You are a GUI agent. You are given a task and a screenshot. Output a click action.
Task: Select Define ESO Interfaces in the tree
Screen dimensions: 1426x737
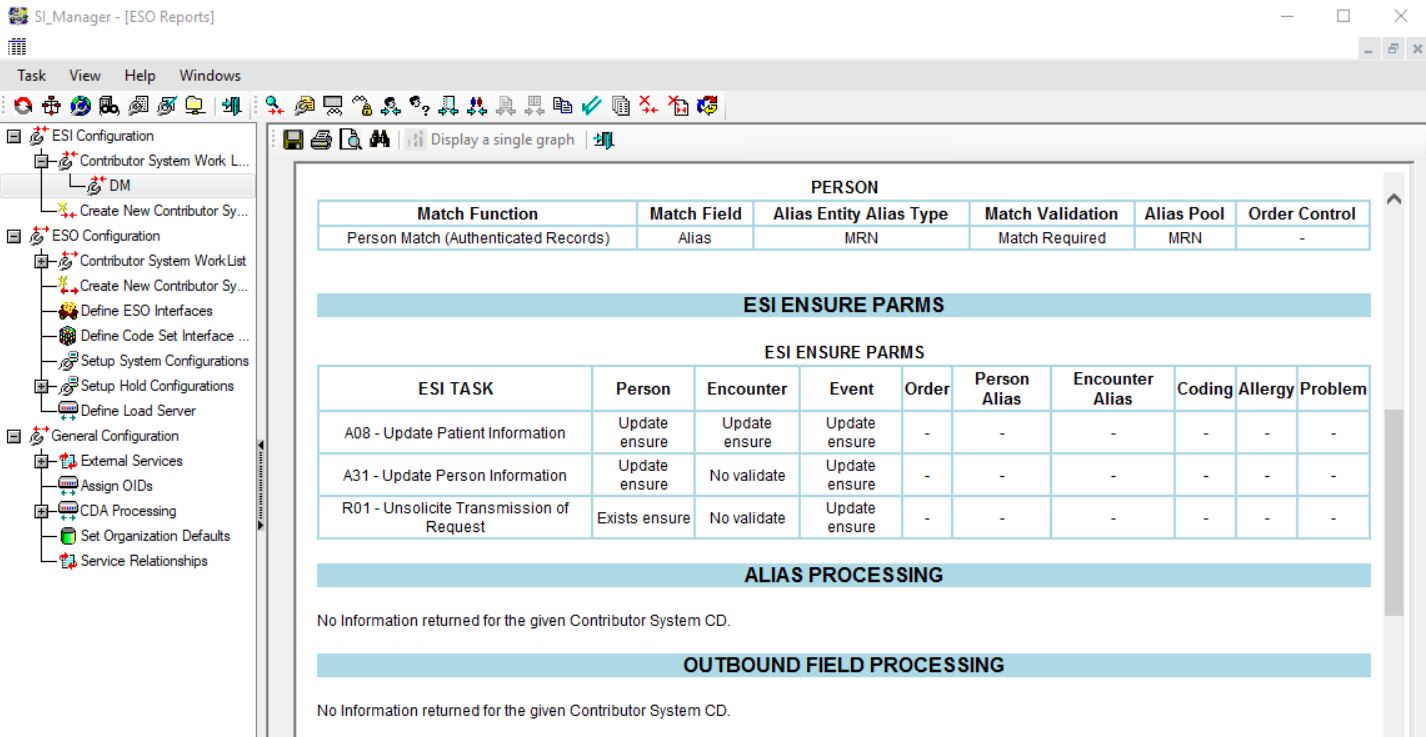[x=147, y=311]
